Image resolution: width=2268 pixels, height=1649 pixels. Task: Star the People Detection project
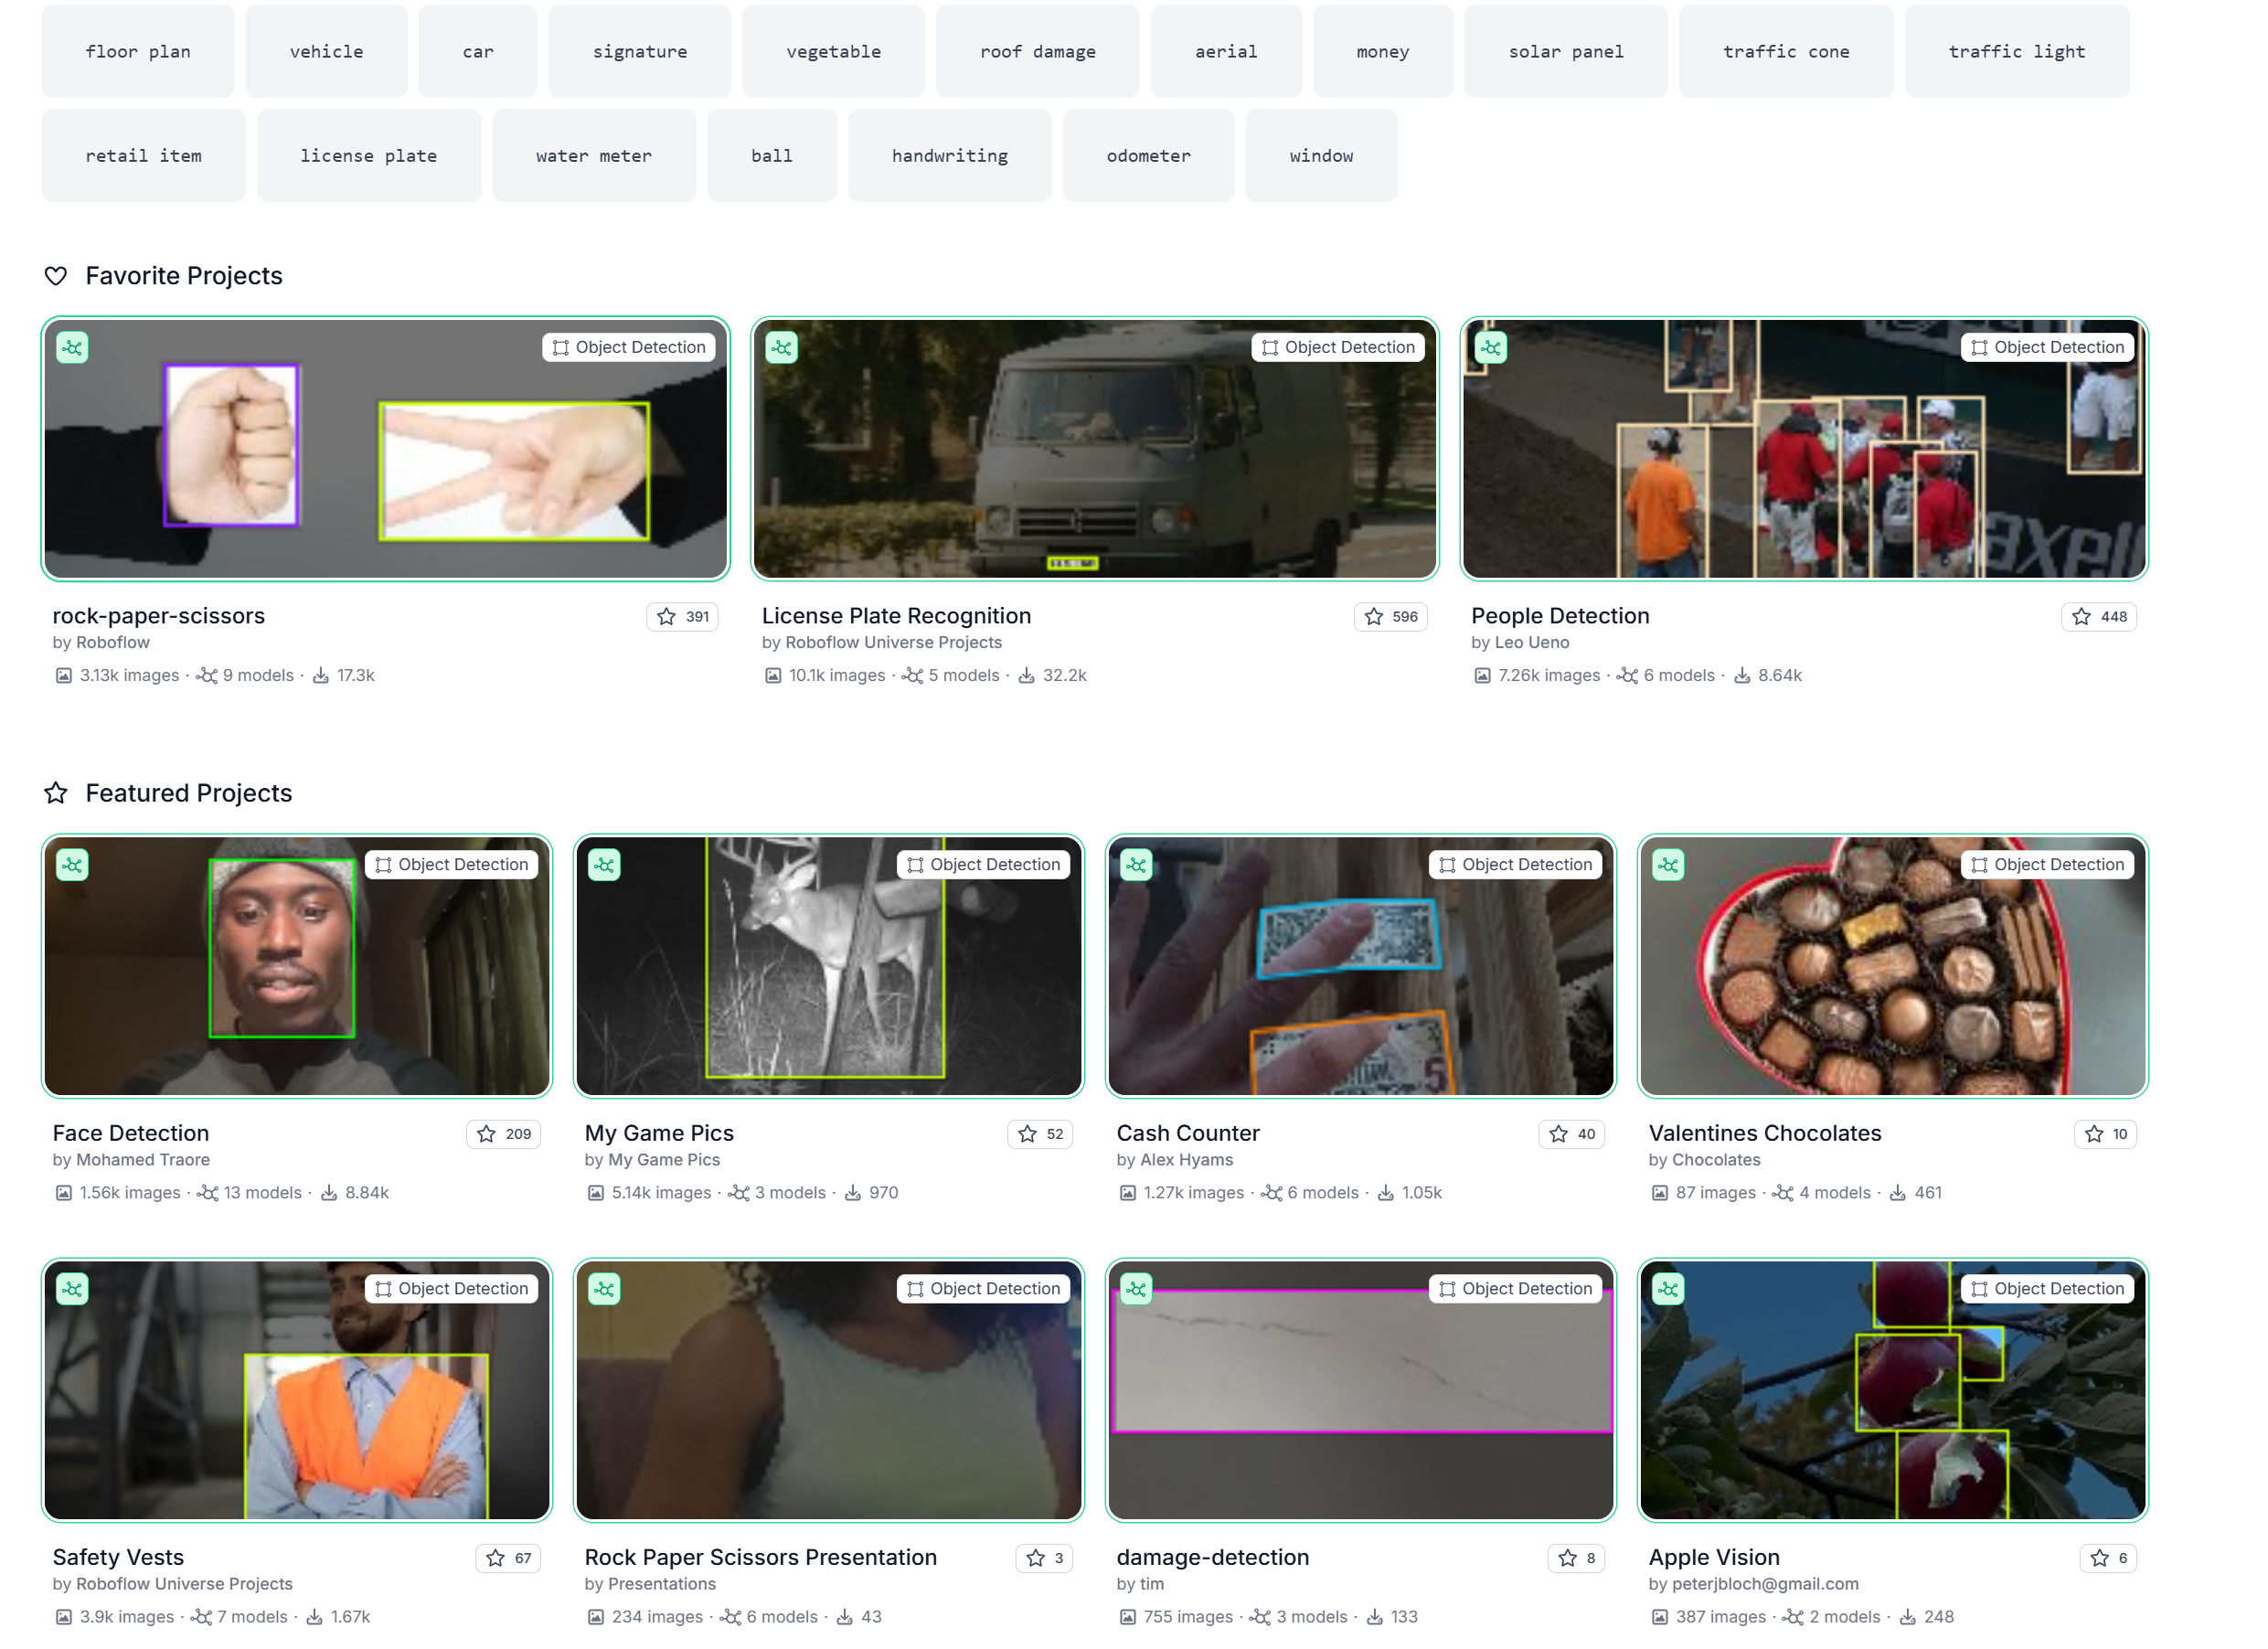click(2081, 617)
